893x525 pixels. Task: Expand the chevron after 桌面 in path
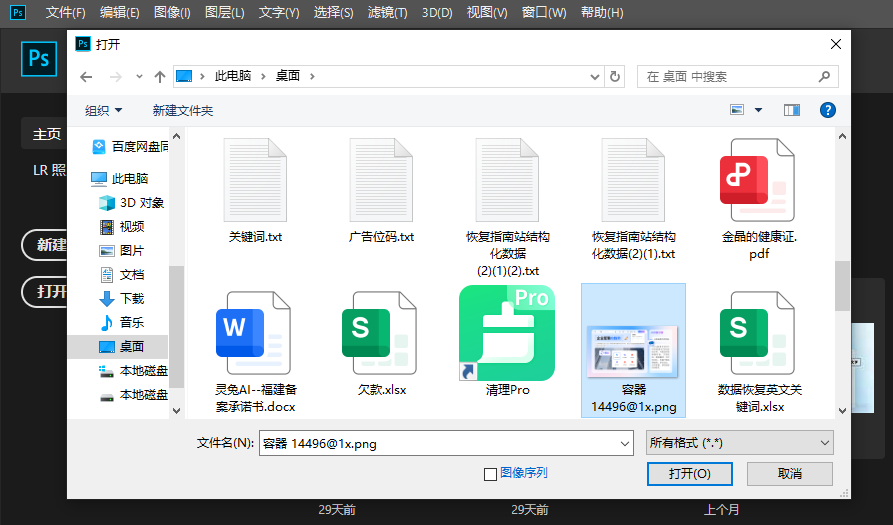coord(312,76)
